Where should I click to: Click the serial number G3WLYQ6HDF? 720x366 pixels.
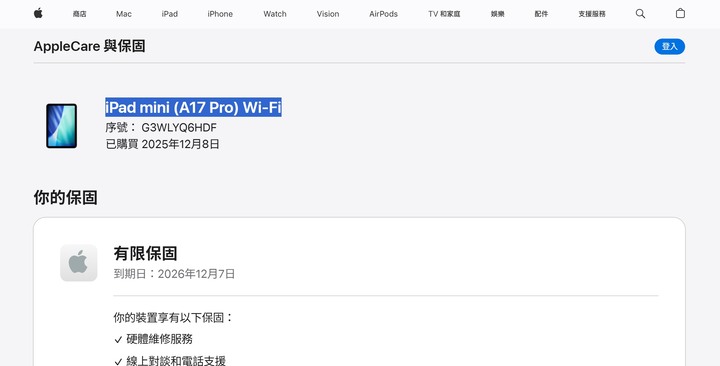[x=179, y=127]
